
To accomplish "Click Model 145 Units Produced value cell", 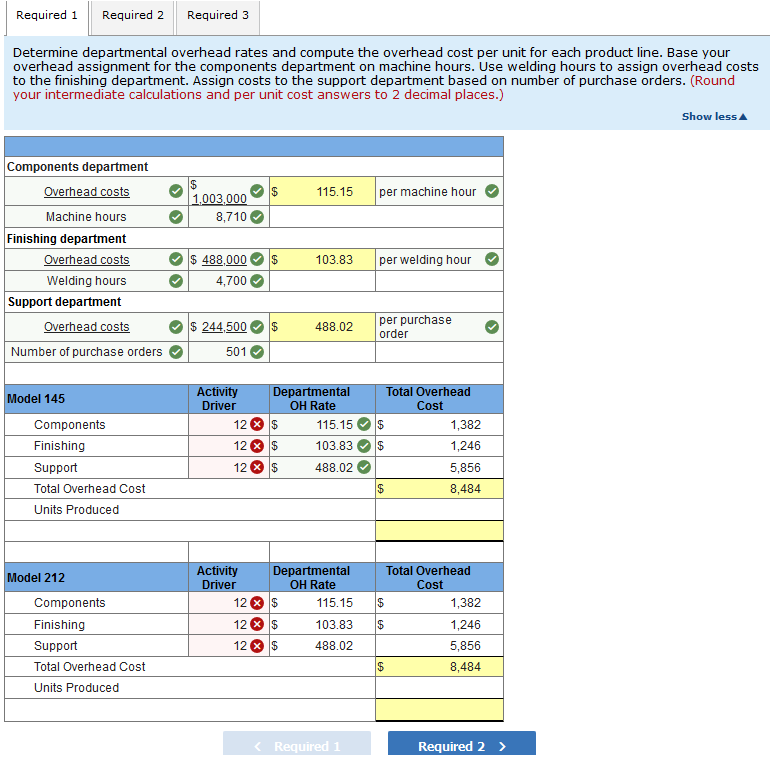I will pyautogui.click(x=439, y=510).
